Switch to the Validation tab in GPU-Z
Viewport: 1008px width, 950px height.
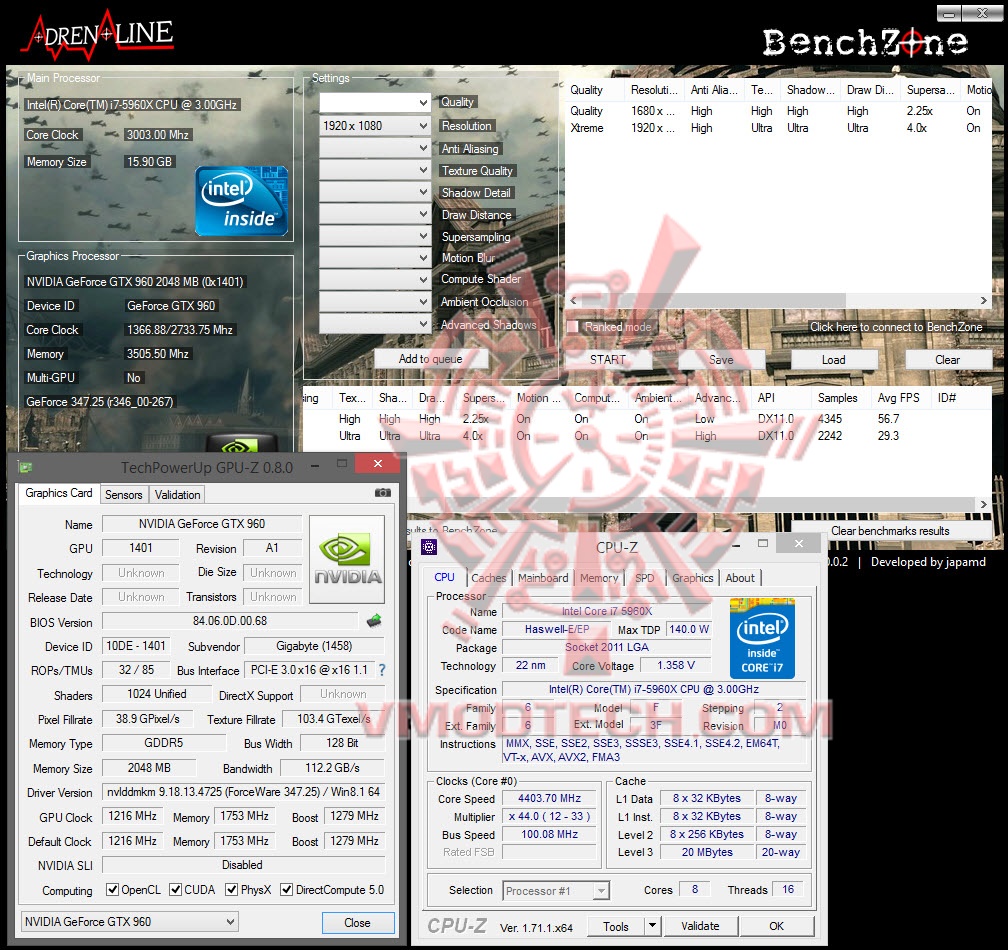177,494
